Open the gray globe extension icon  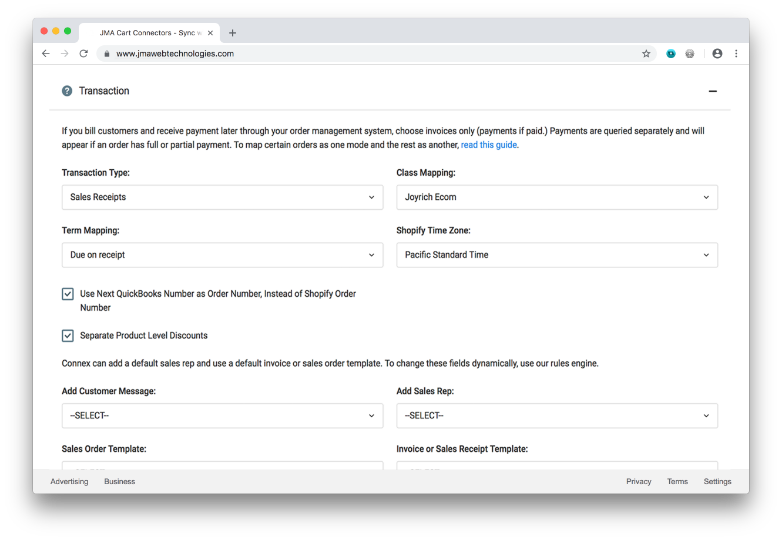click(690, 53)
